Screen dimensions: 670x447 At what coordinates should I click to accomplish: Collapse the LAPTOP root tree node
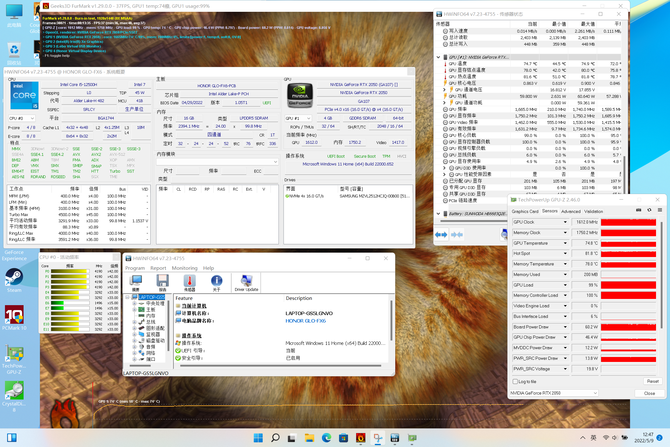(x=127, y=297)
